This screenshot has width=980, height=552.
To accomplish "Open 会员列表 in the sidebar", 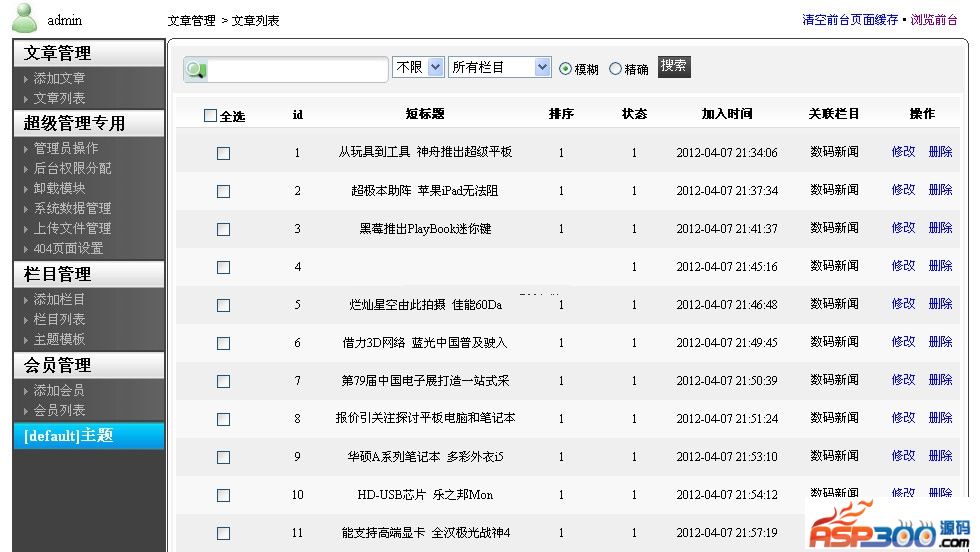I will click(x=59, y=411).
